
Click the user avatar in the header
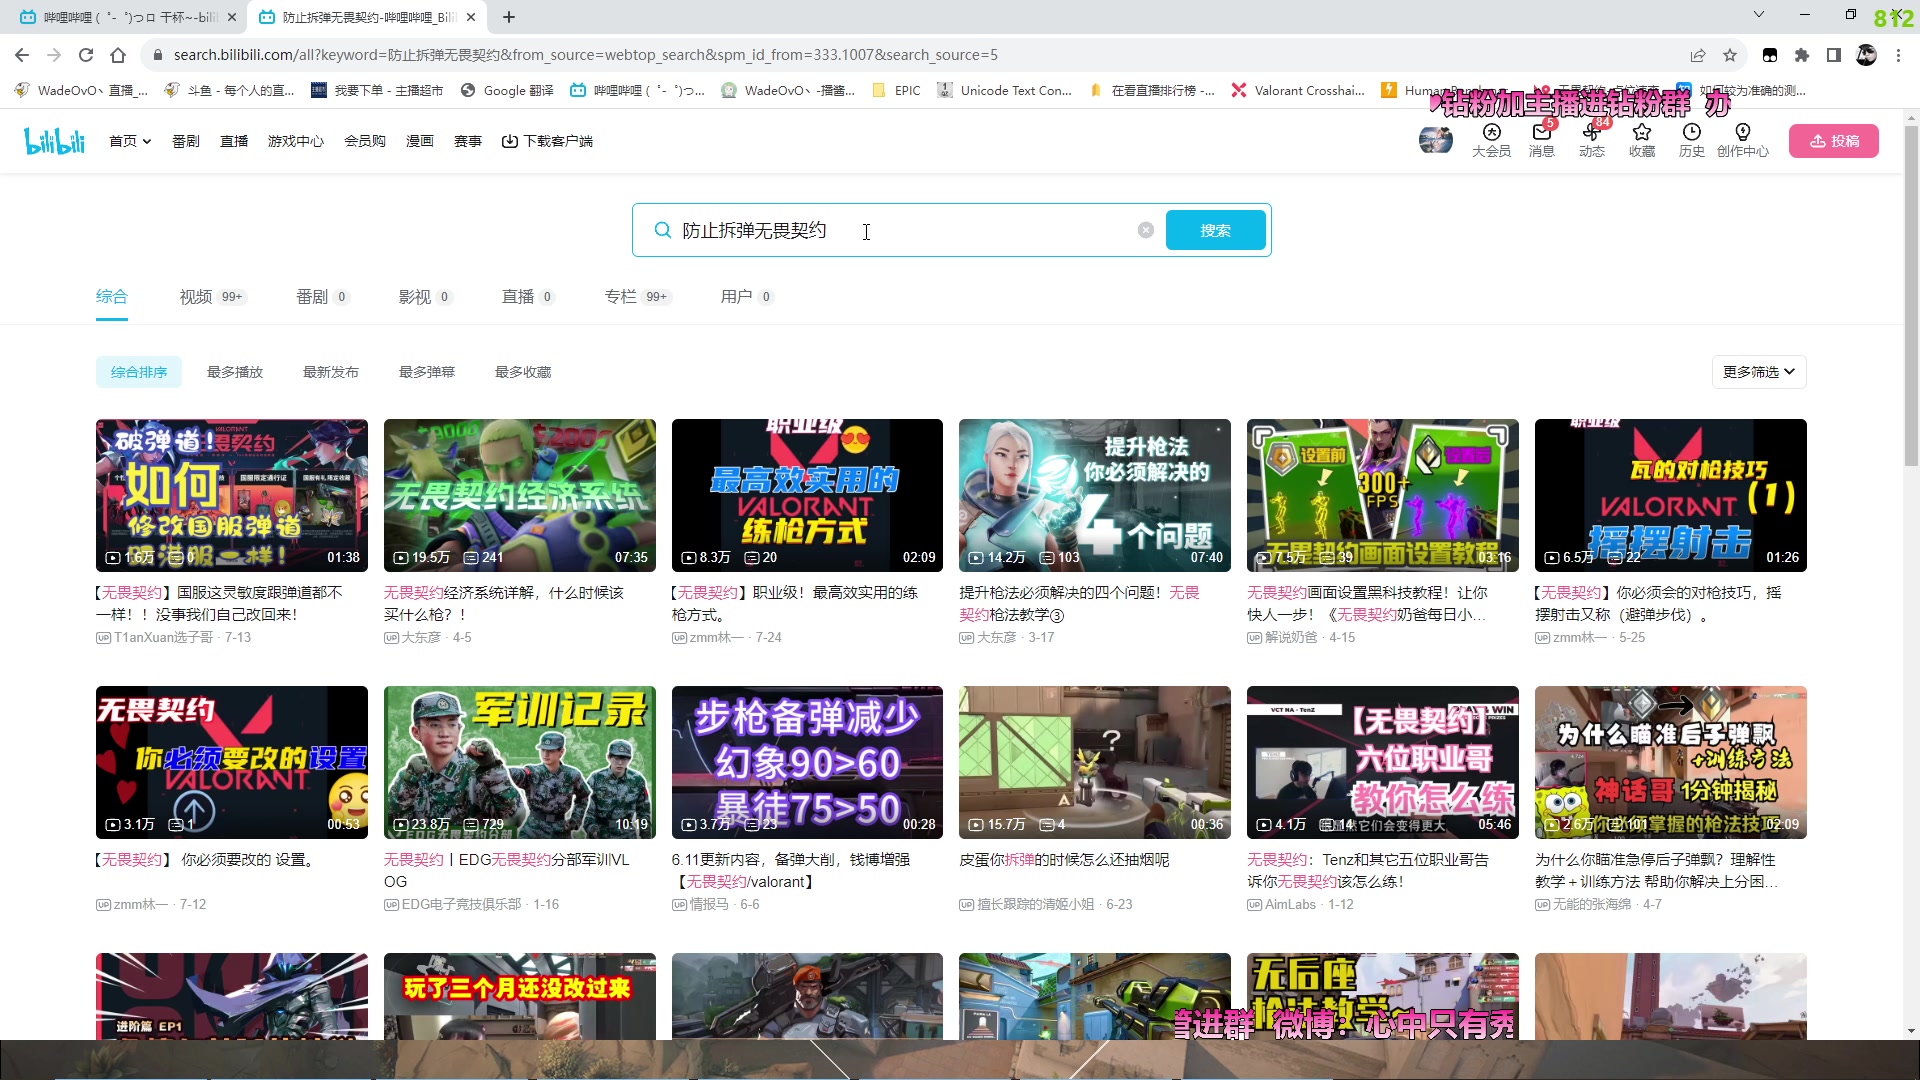click(x=1435, y=140)
